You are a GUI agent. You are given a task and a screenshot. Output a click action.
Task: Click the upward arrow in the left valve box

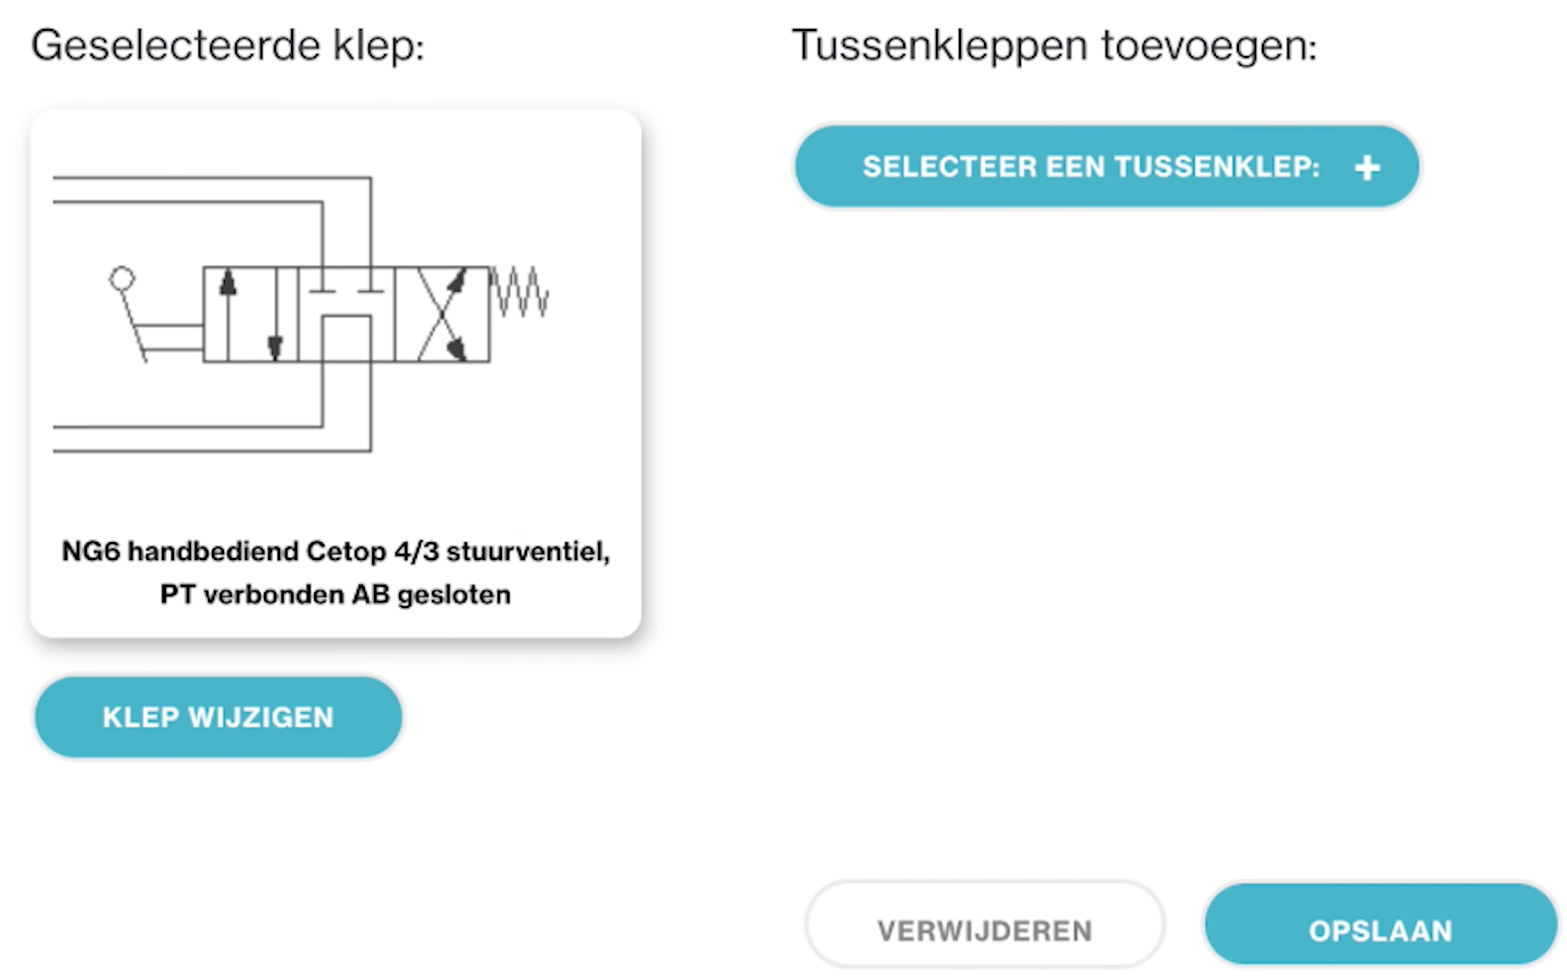pos(228,314)
